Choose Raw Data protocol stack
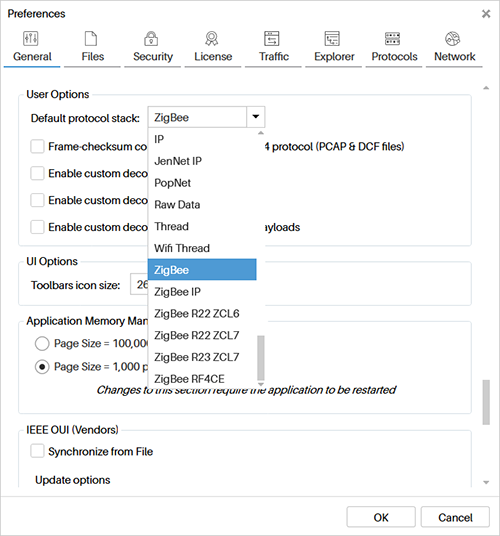Image resolution: width=500 pixels, height=536 pixels. click(x=202, y=204)
